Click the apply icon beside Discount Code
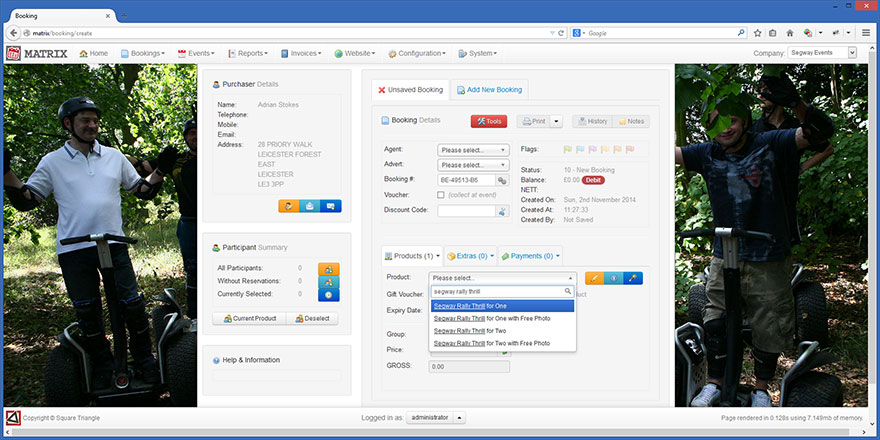This screenshot has height=440, width=880. pos(502,211)
